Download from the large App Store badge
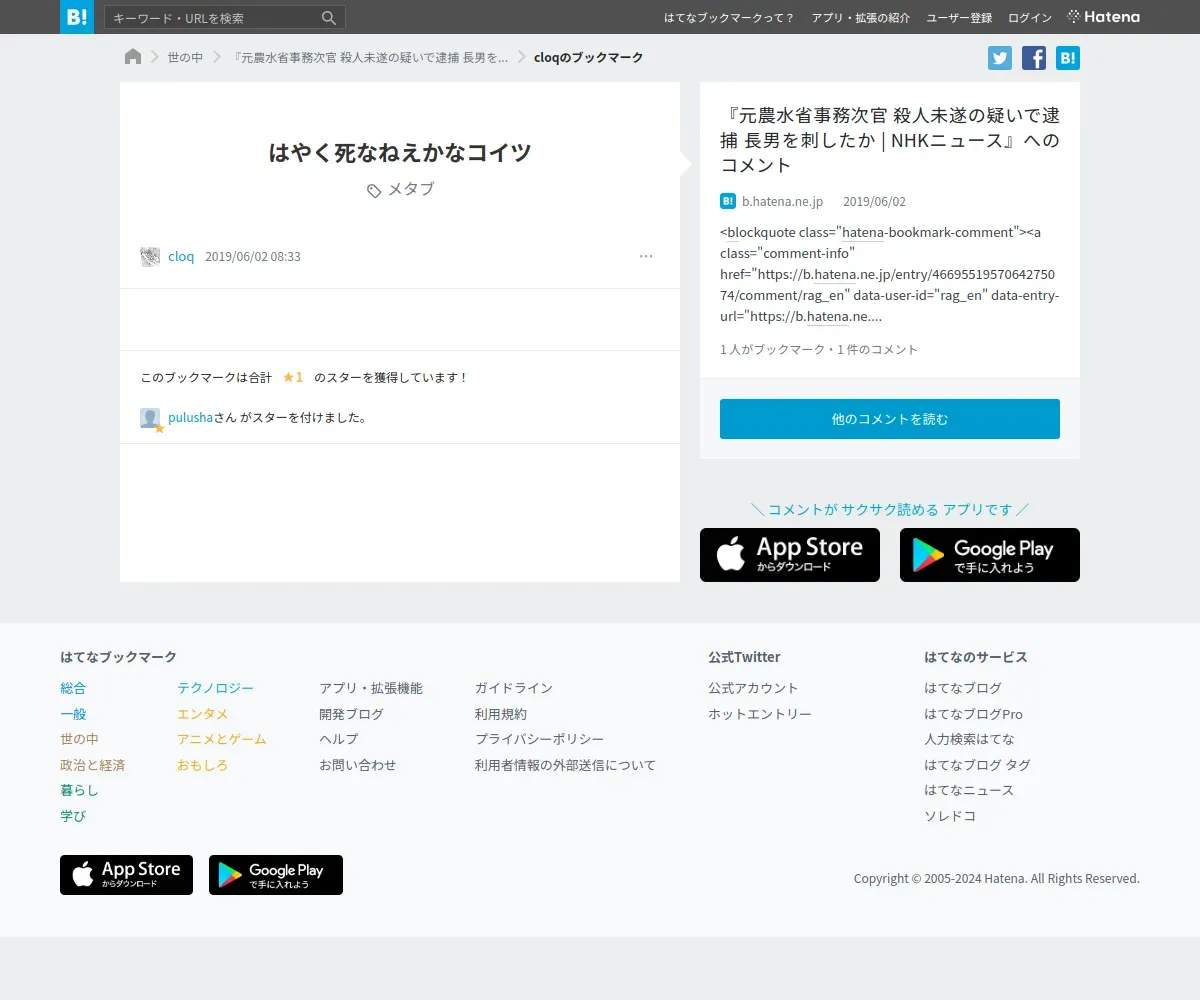The height and width of the screenshot is (1000, 1200). click(790, 555)
